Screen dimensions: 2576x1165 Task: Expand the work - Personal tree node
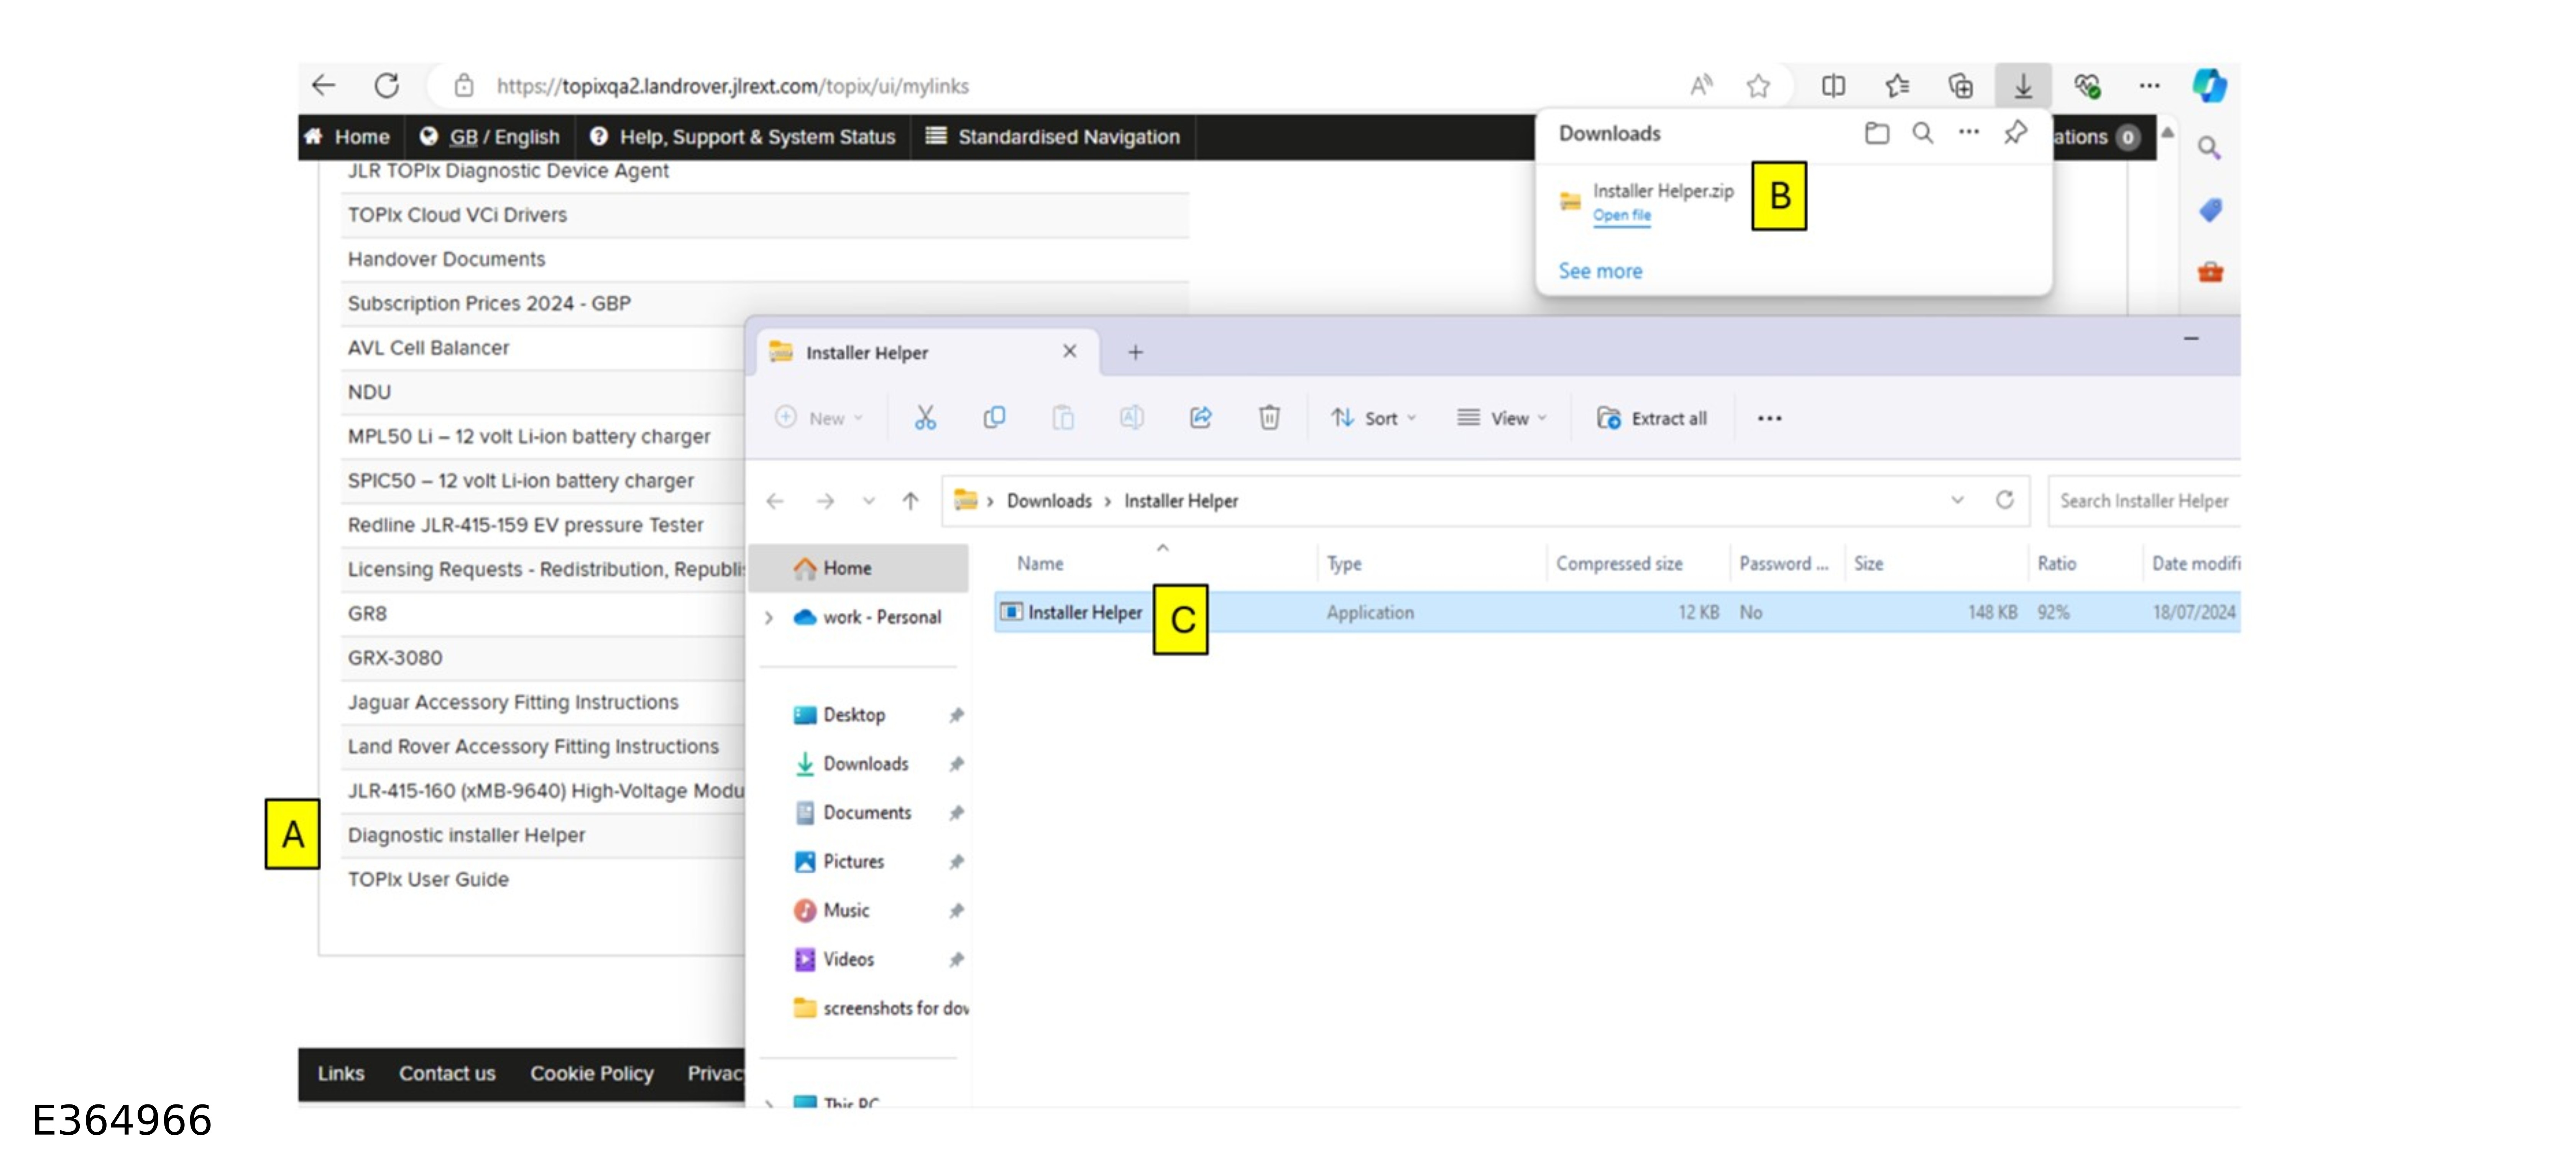point(769,617)
